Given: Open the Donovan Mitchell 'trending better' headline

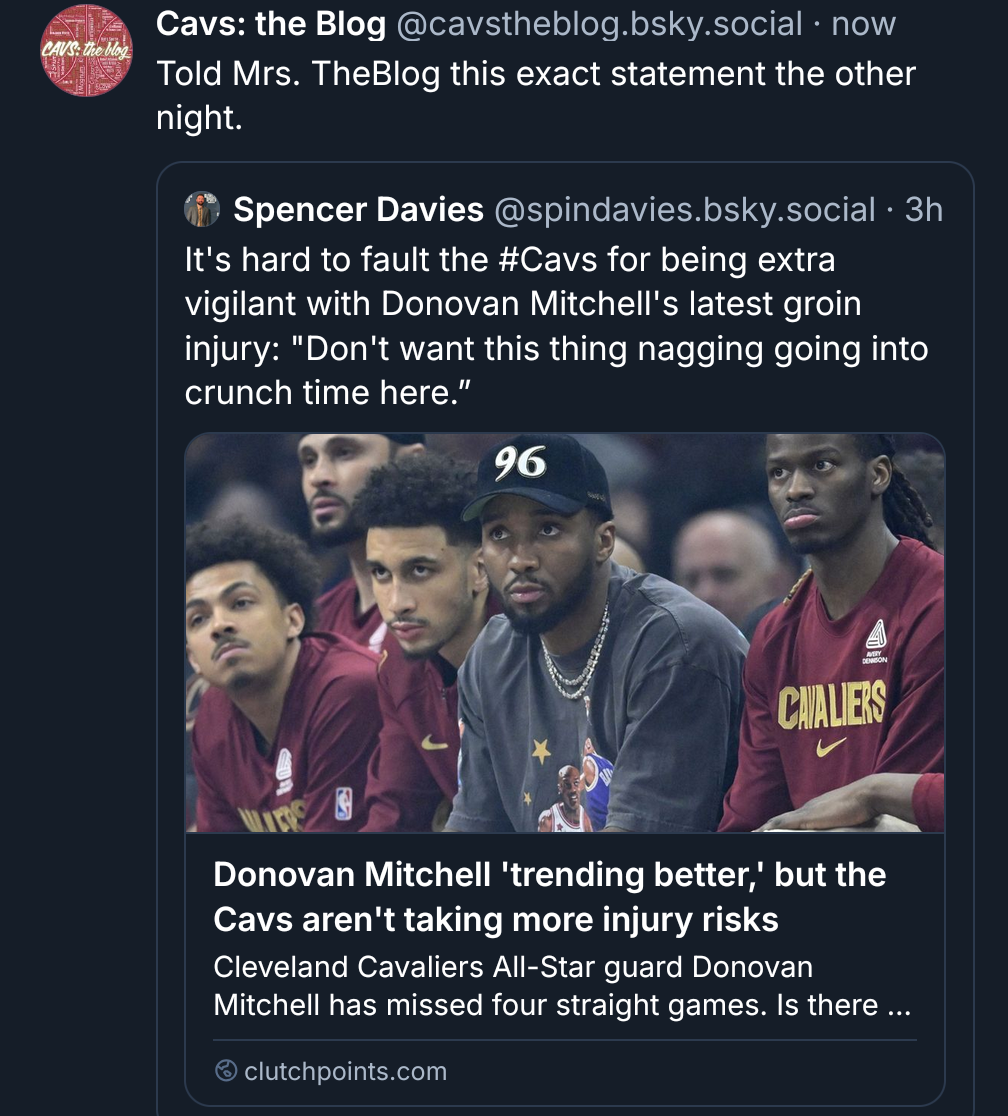Looking at the screenshot, I should click(549, 896).
